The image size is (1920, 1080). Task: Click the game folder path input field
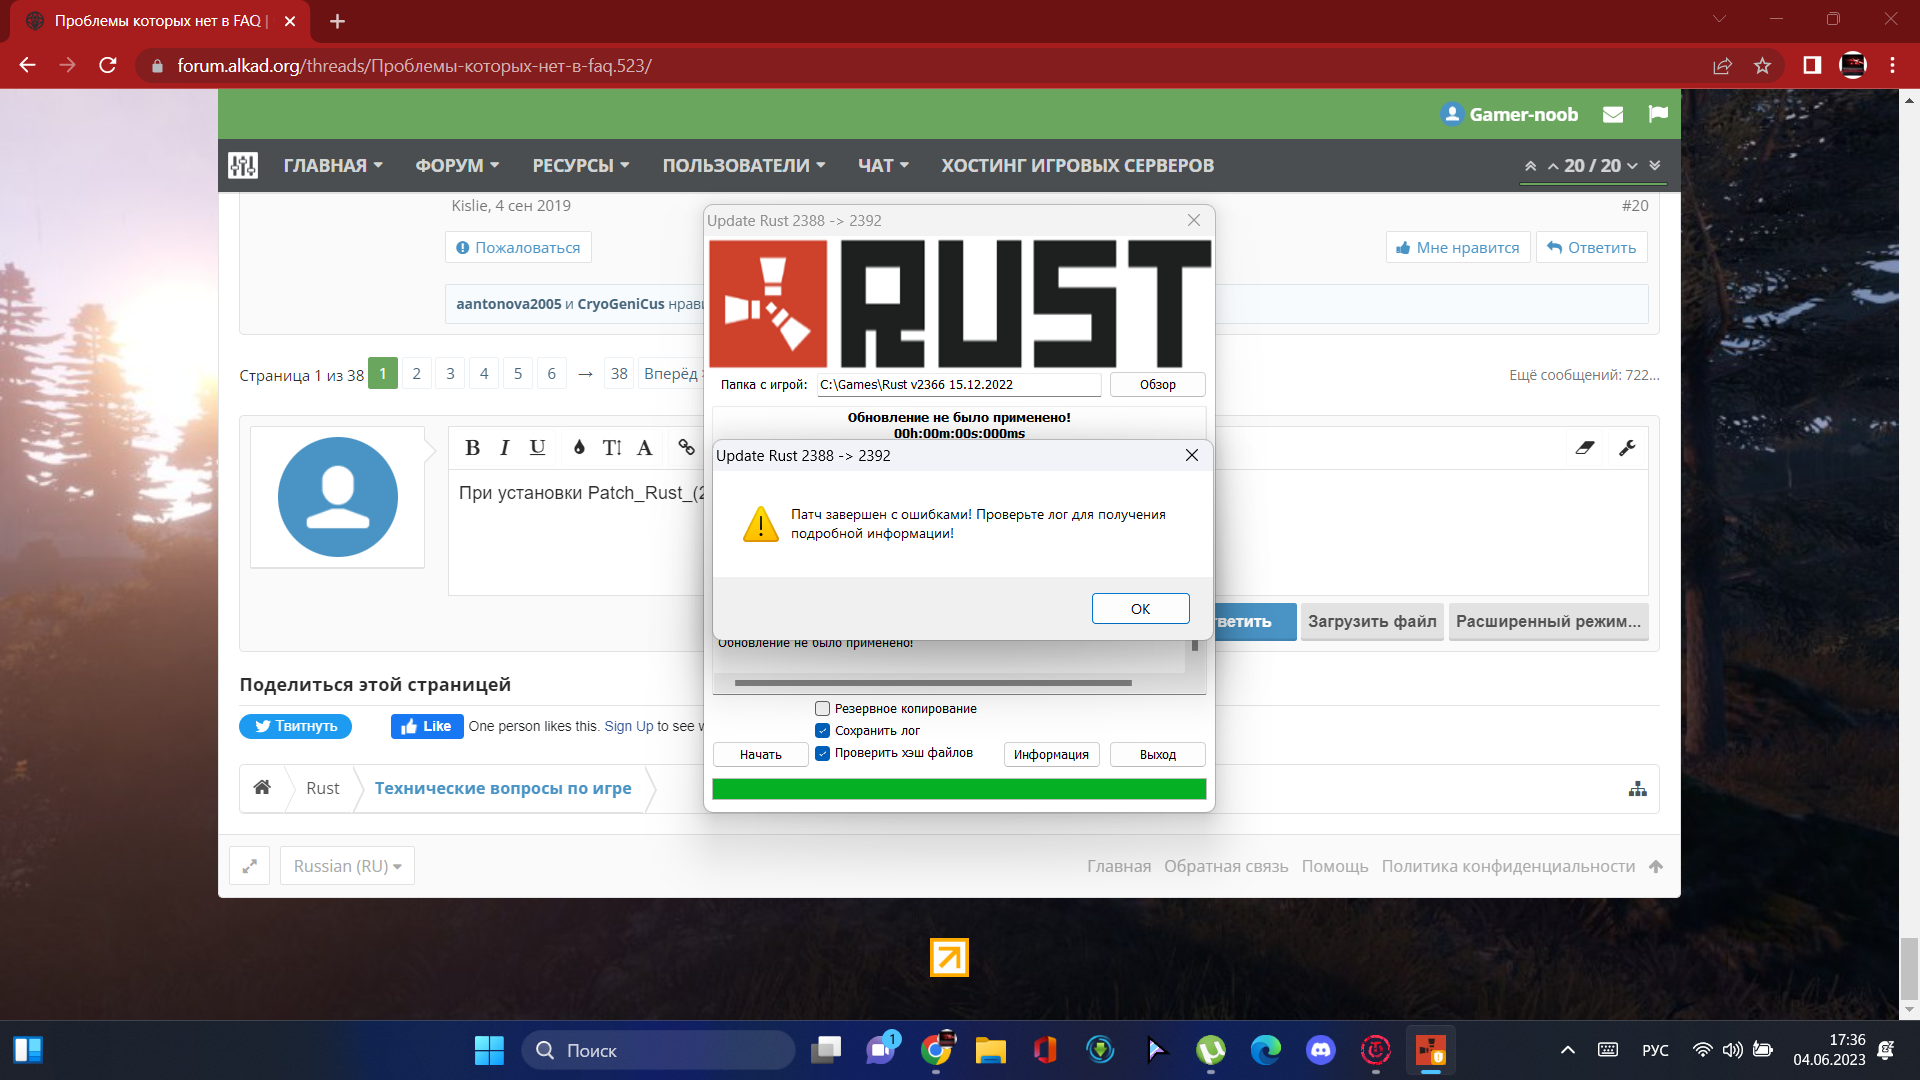click(958, 385)
